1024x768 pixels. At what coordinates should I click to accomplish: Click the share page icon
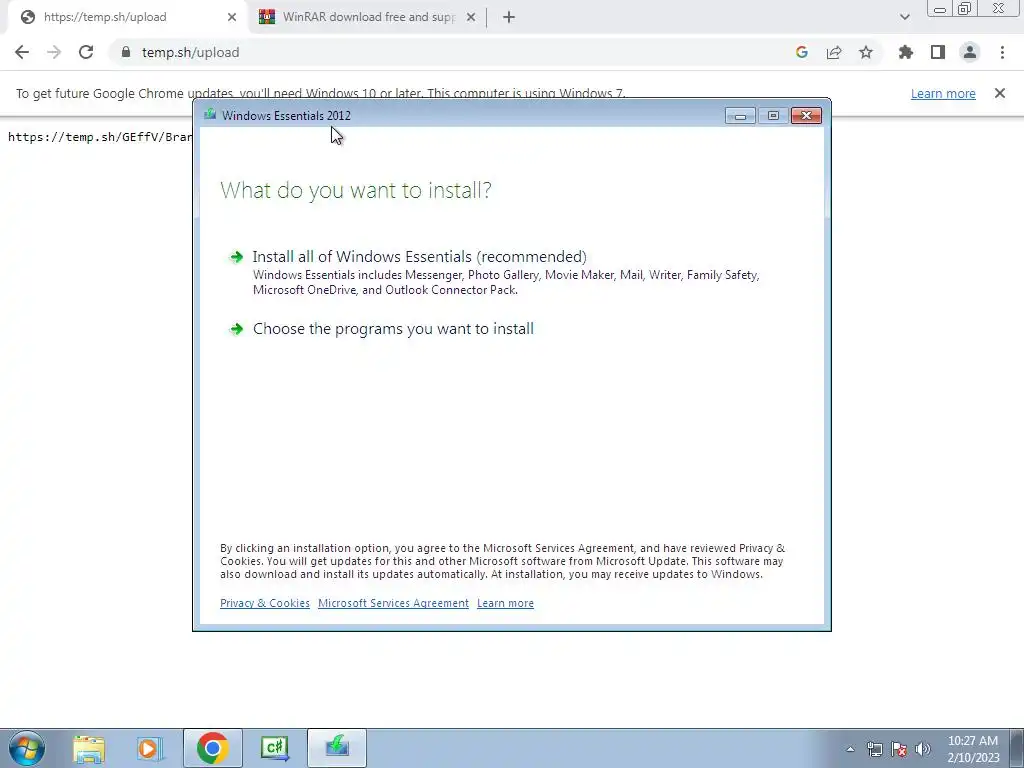pyautogui.click(x=834, y=52)
